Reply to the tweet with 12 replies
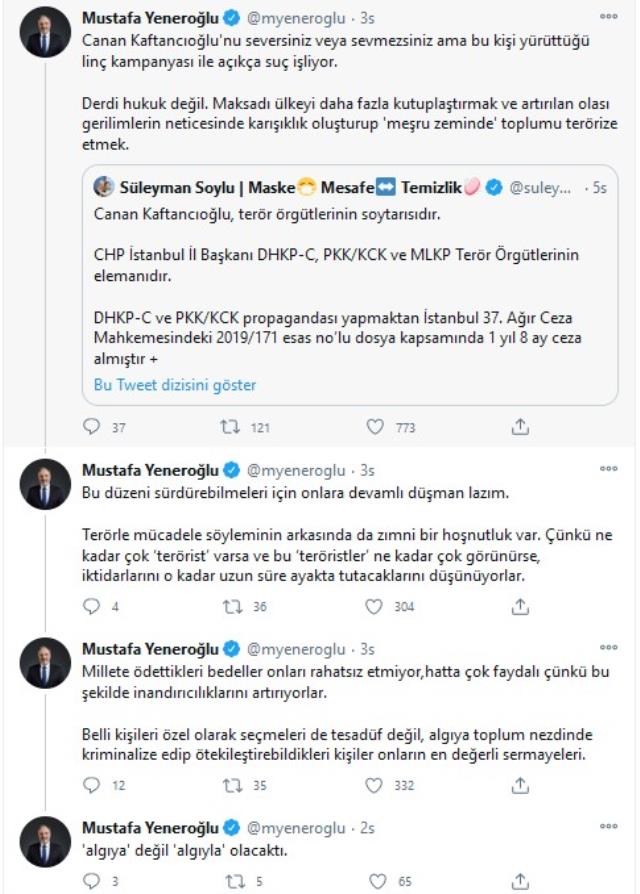Screen dimensions: 640x894 [x=91, y=785]
